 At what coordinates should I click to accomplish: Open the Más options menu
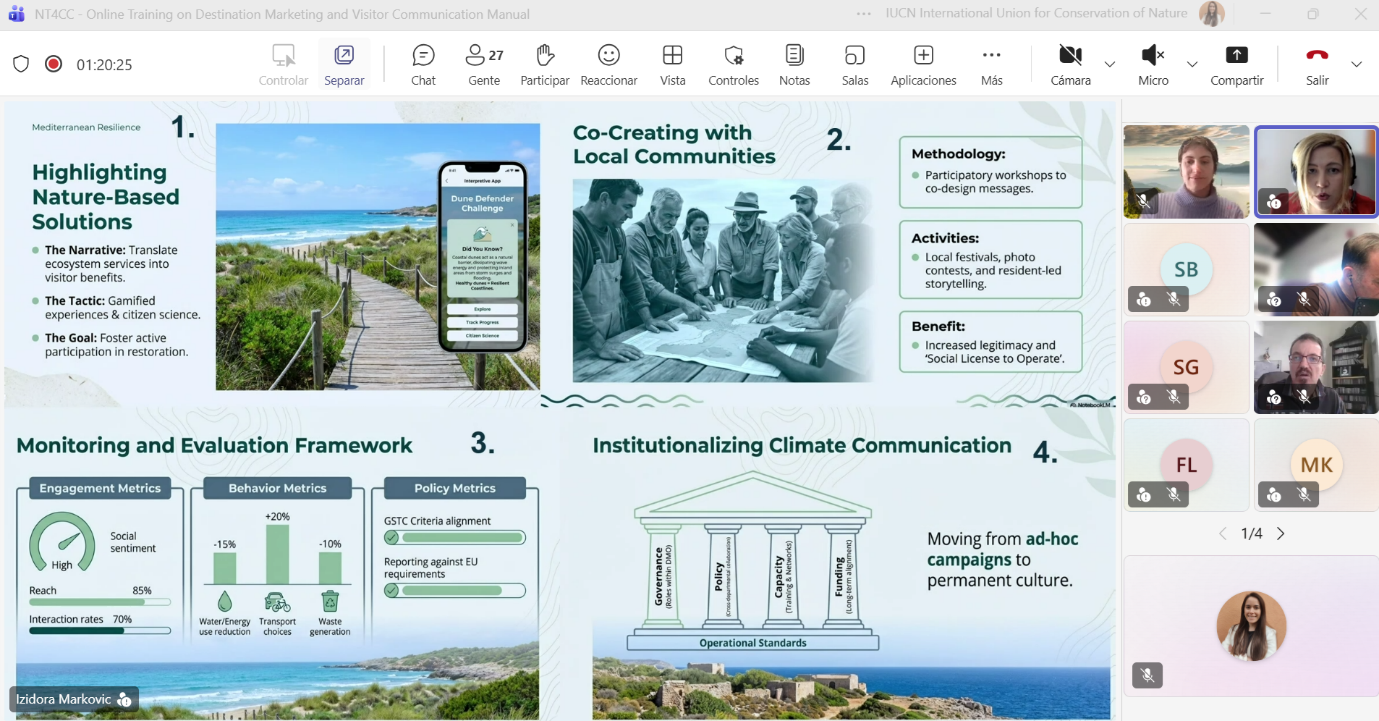[991, 65]
